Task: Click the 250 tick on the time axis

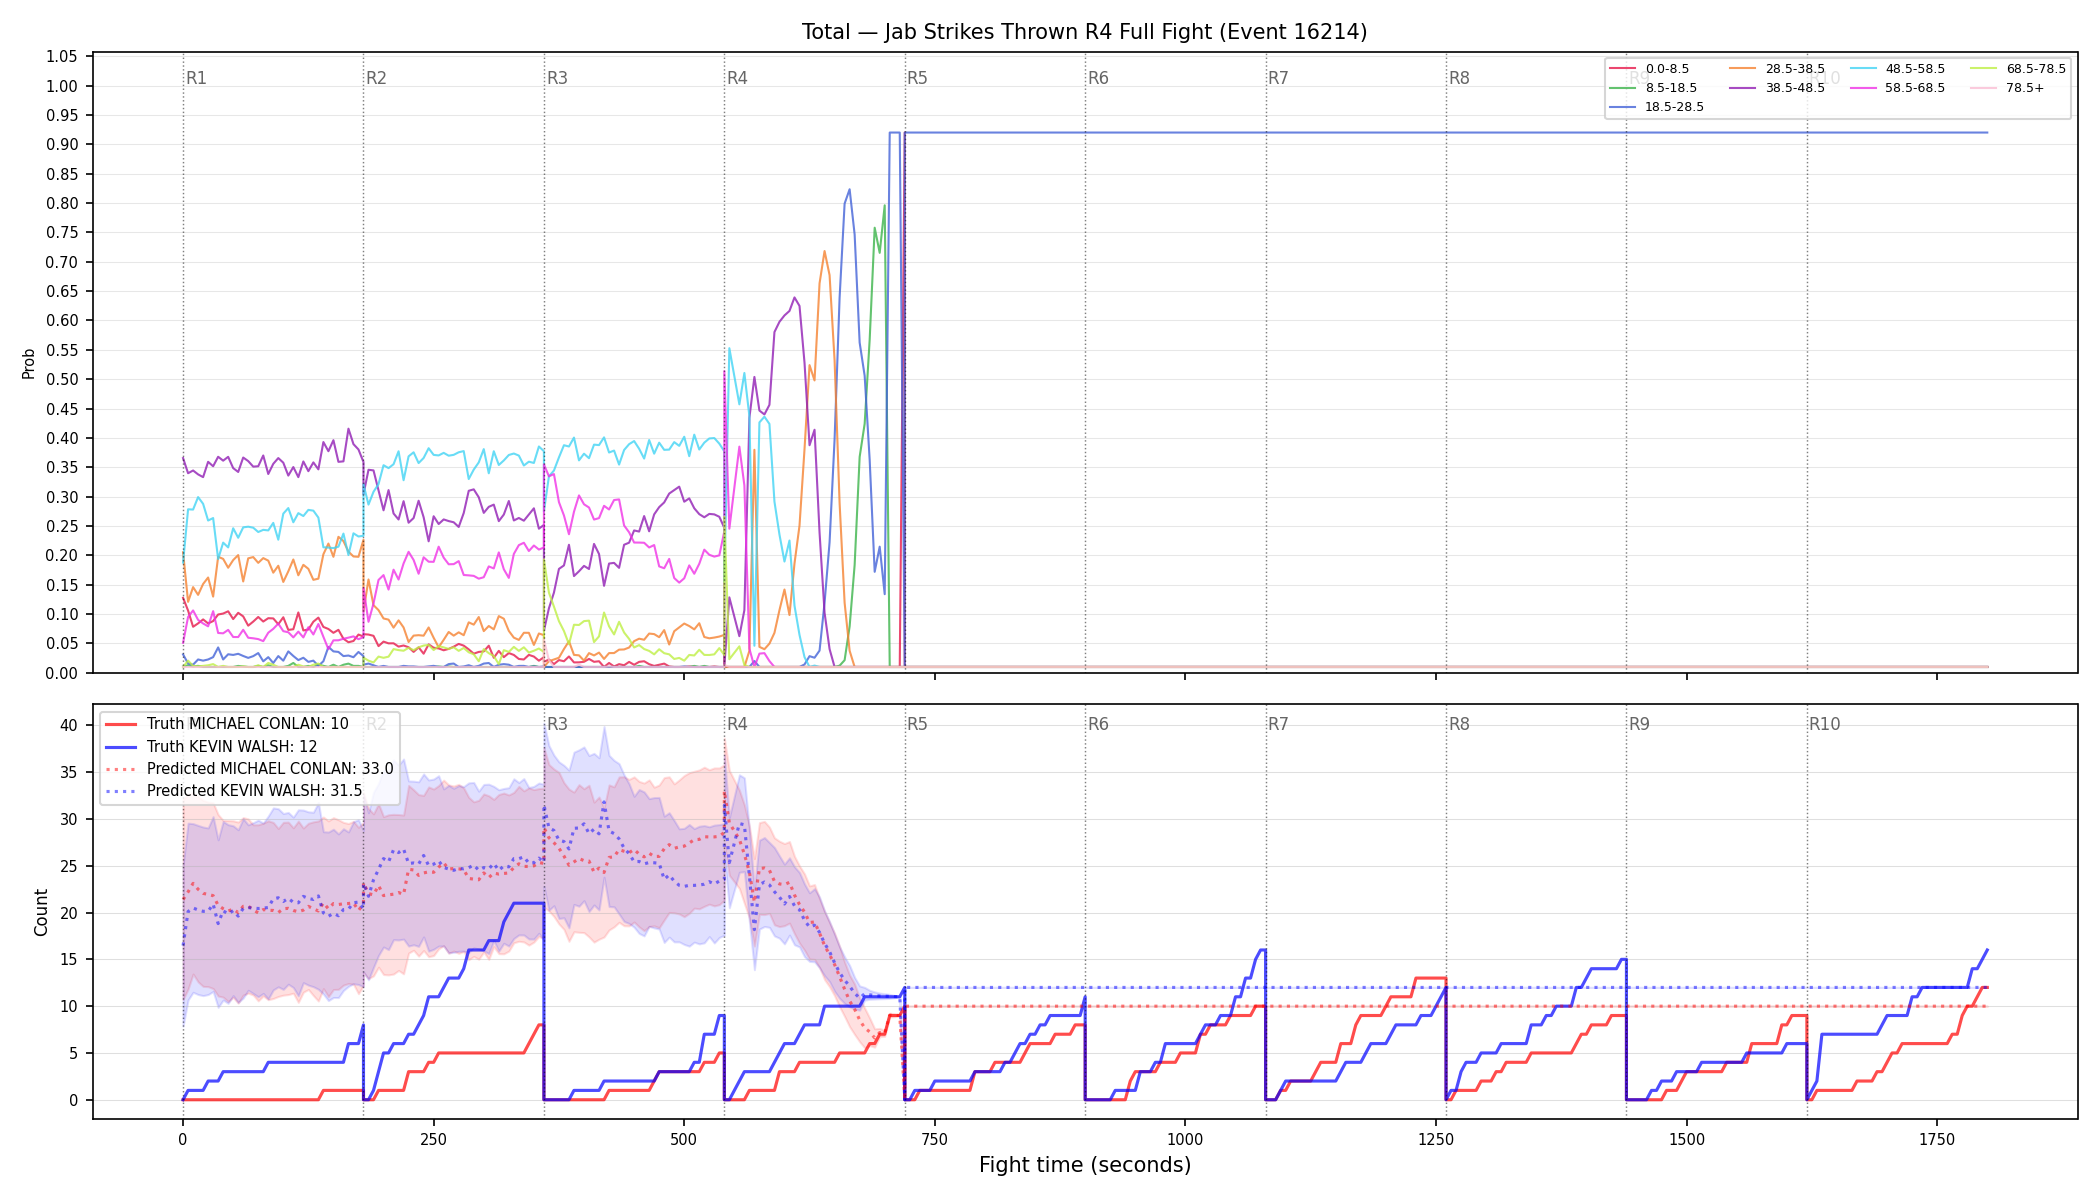Action: click(x=433, y=1139)
